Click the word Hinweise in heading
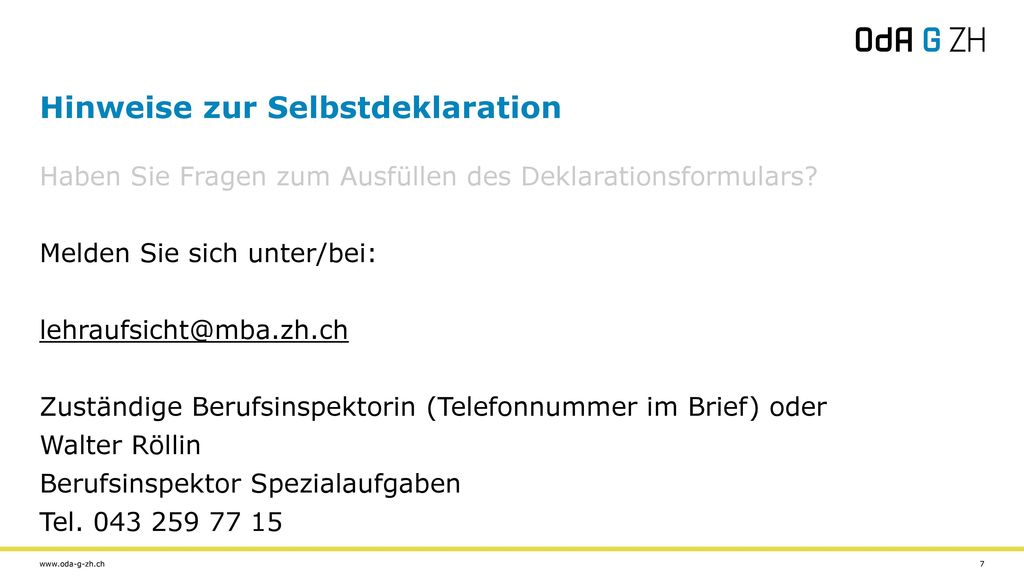The image size is (1024, 576). point(116,108)
